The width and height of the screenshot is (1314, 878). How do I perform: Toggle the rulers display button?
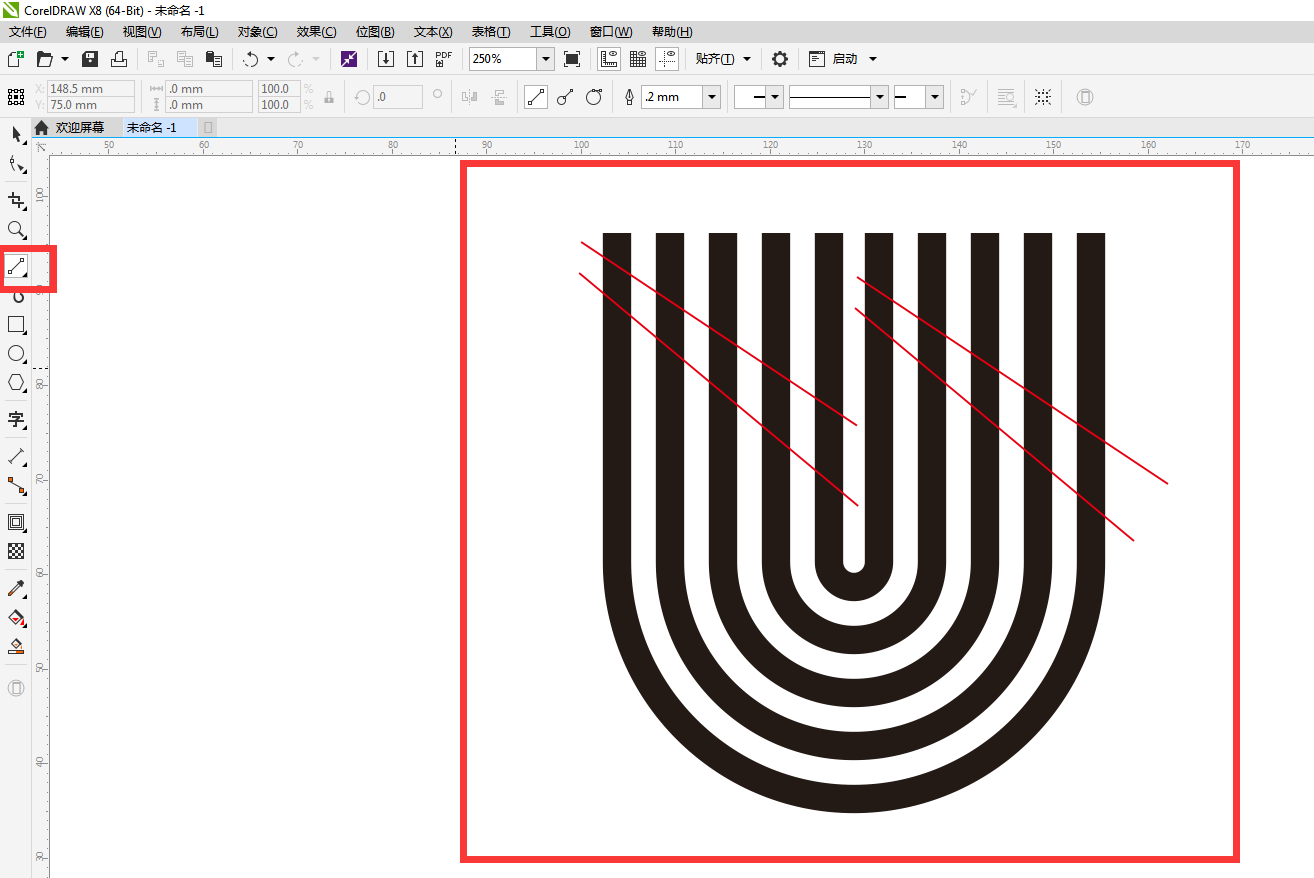pos(608,59)
